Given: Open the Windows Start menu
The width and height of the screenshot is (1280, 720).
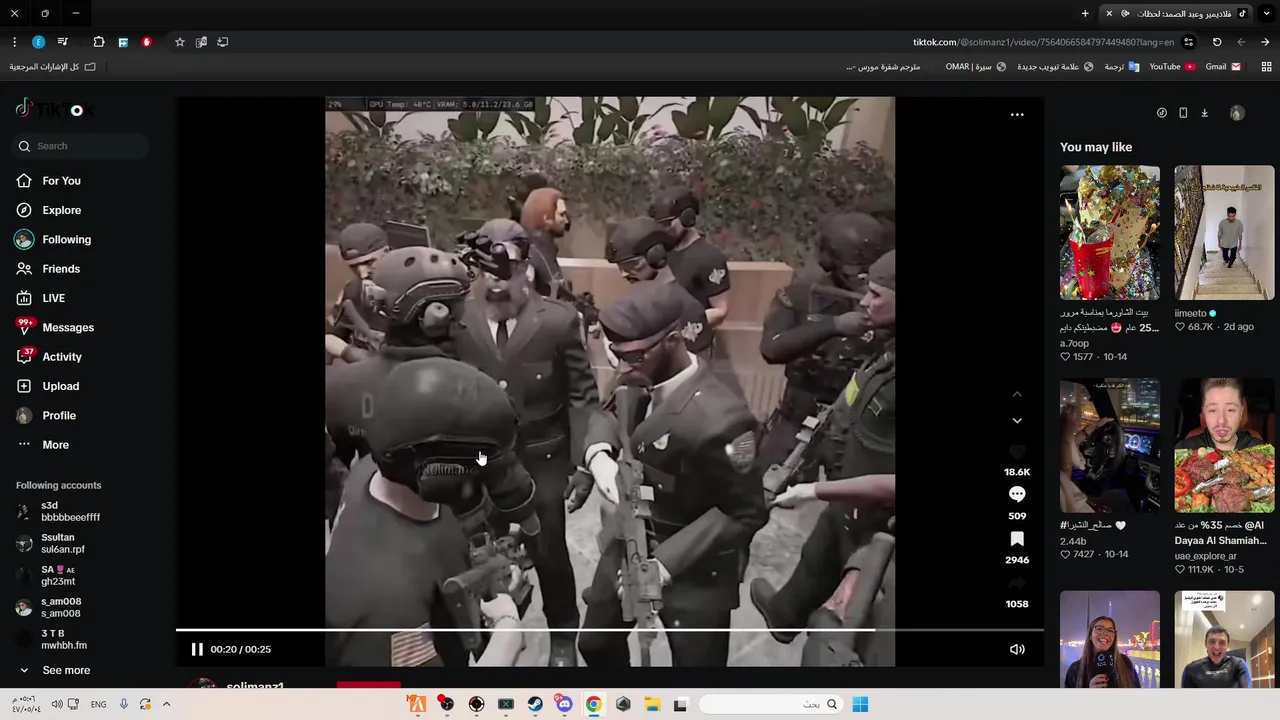Looking at the screenshot, I should [860, 704].
